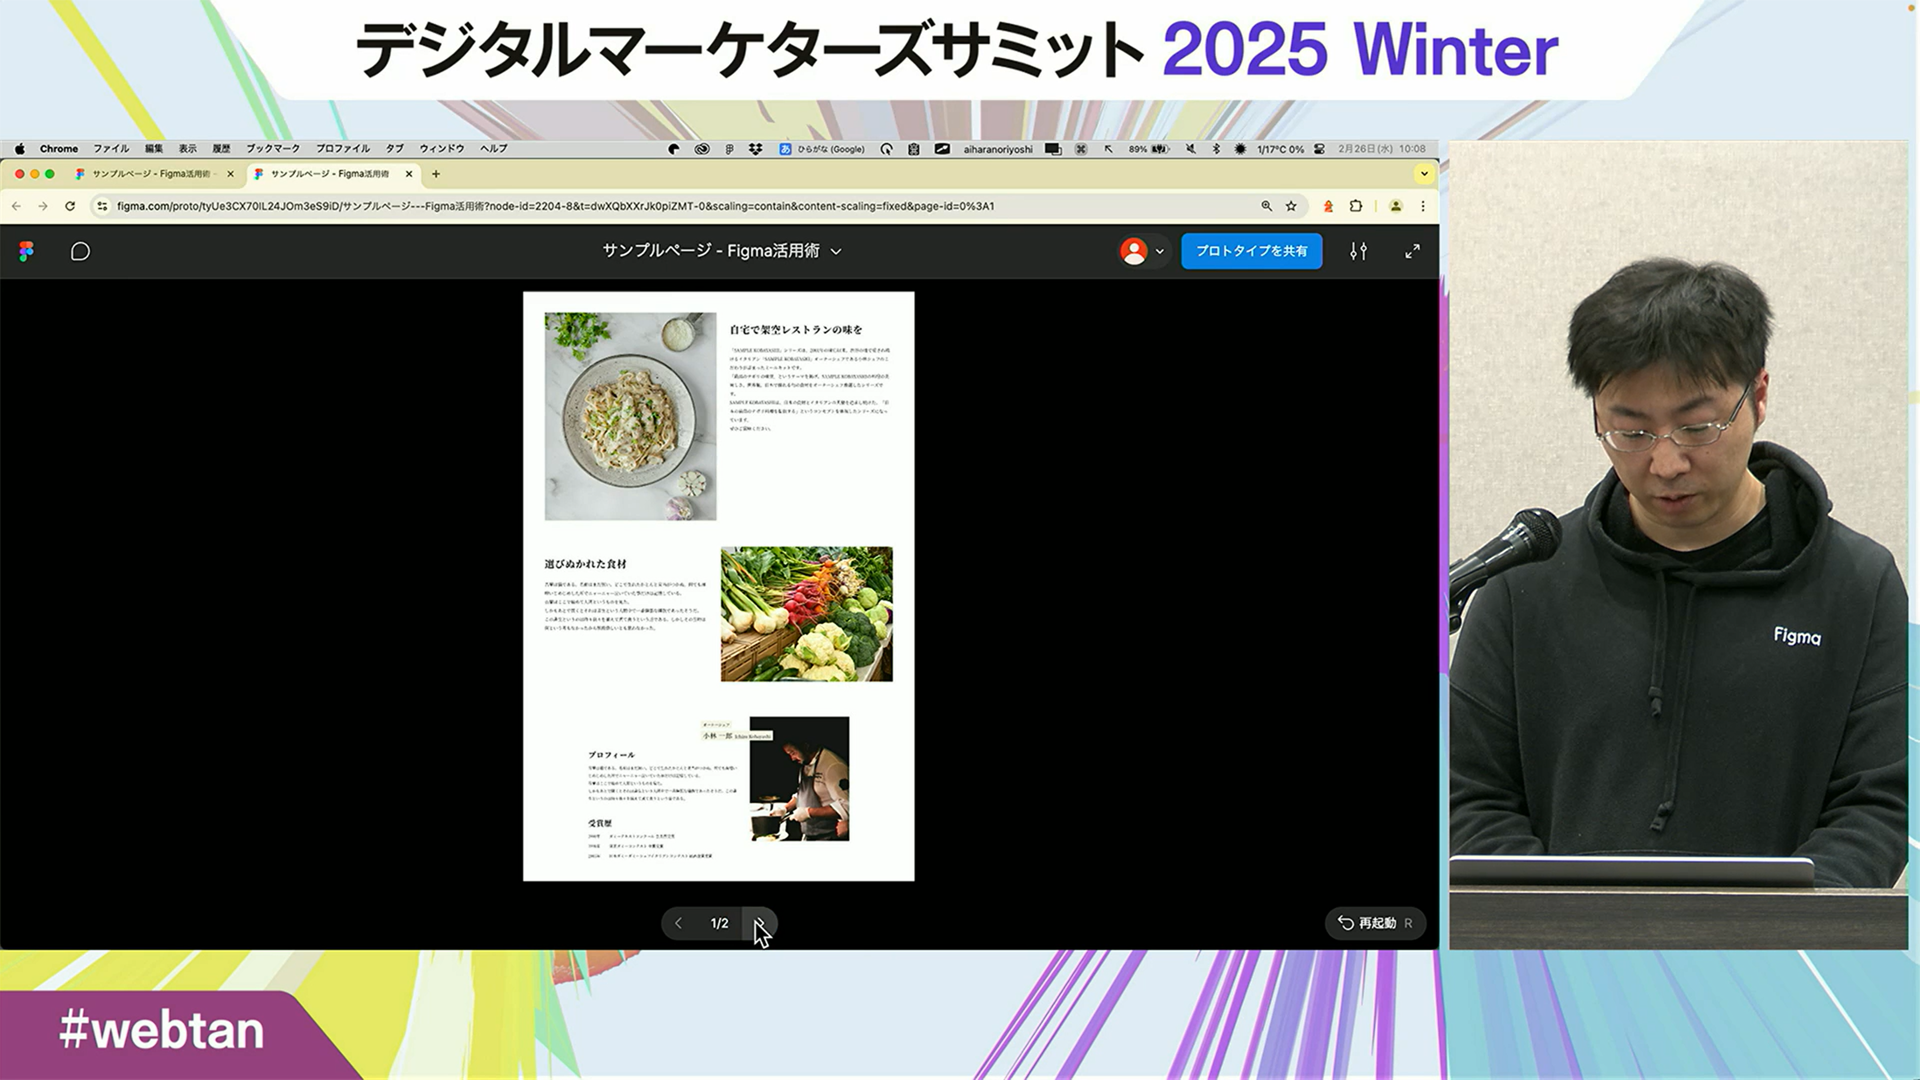The height and width of the screenshot is (1080, 1920).
Task: Go to the previous frame arrow
Action: [x=678, y=923]
